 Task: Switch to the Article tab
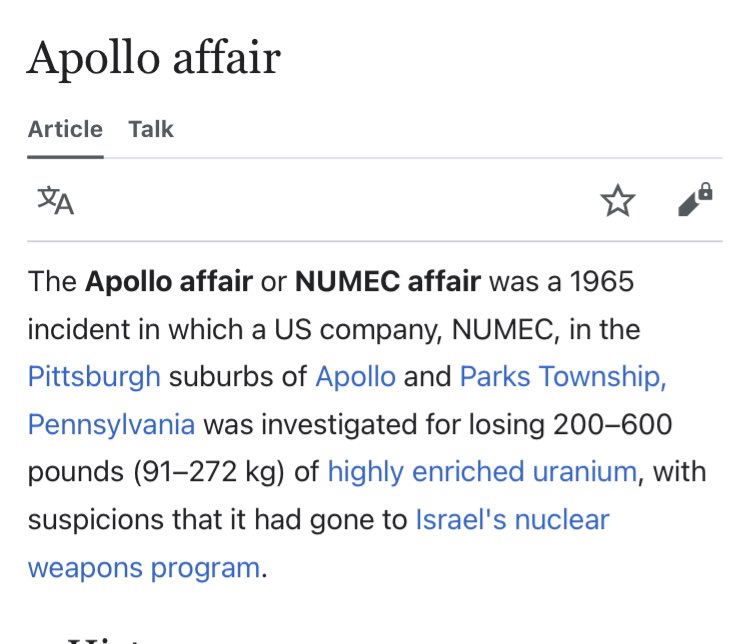[x=65, y=129]
